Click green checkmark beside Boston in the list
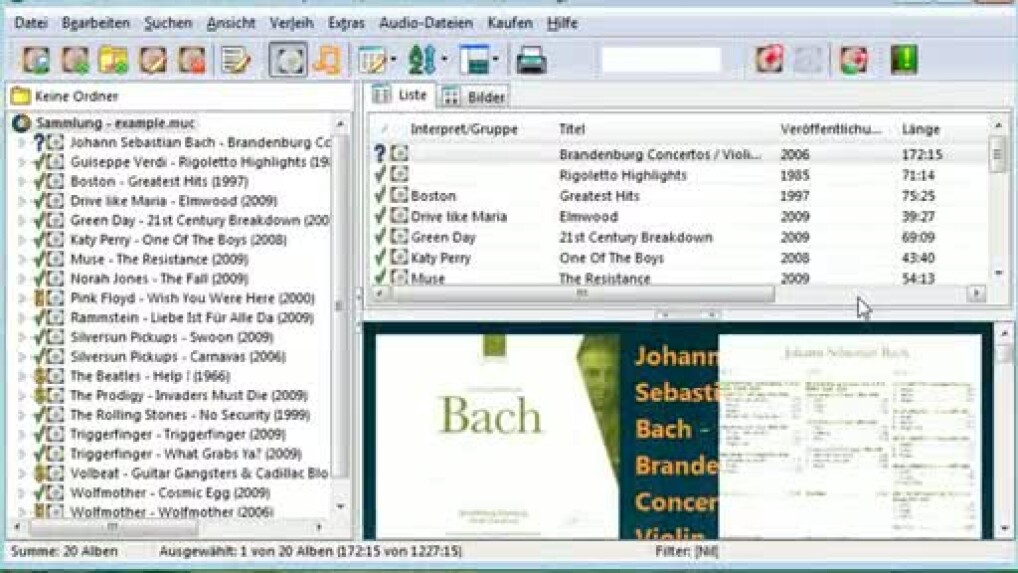 (x=380, y=196)
